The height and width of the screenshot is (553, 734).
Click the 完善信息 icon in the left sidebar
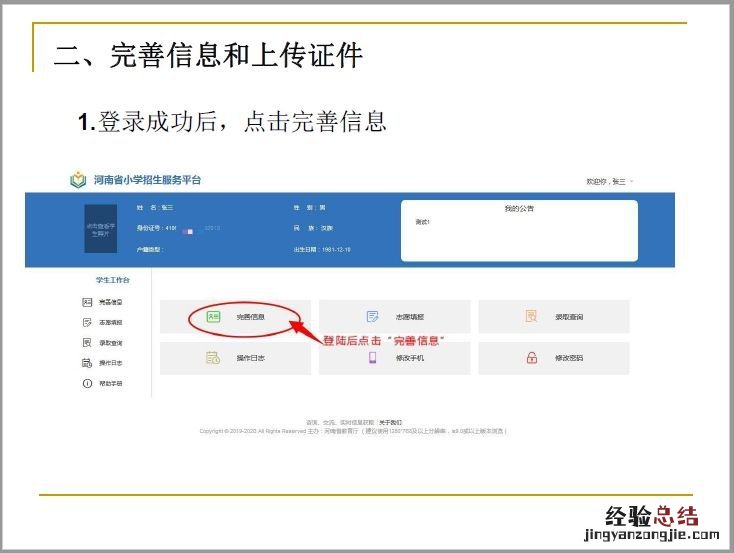tap(87, 302)
